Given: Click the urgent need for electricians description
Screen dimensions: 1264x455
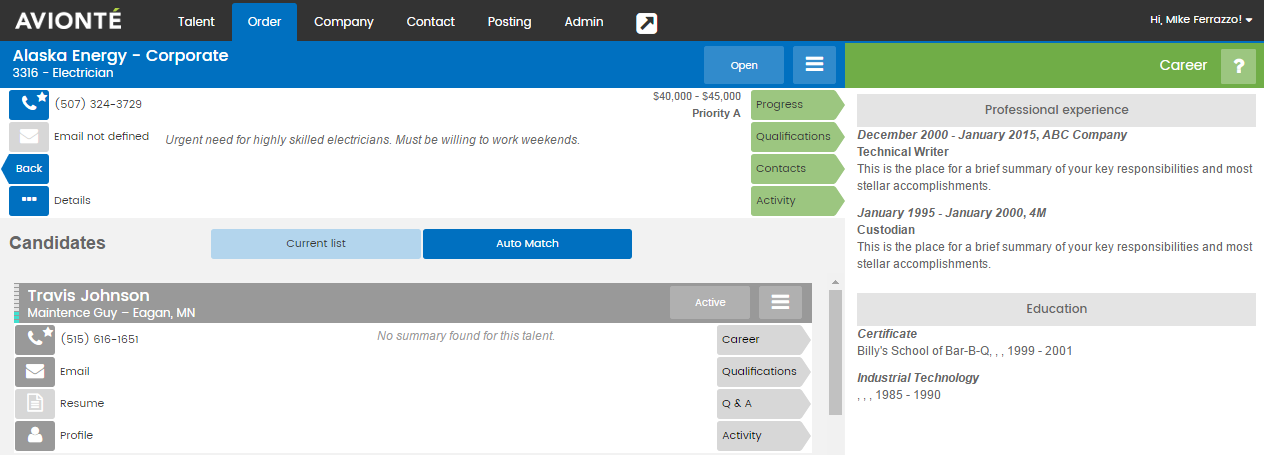Looking at the screenshot, I should (372, 140).
